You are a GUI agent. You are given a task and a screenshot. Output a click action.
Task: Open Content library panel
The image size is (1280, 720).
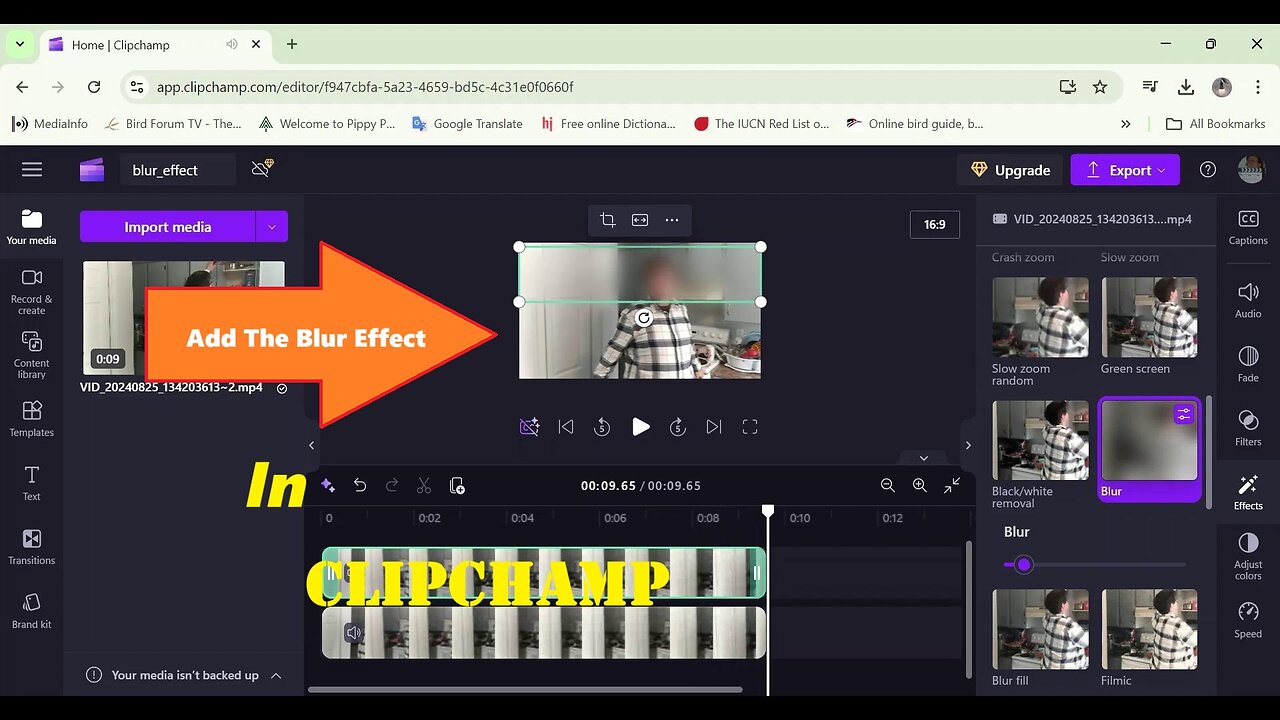tap(32, 355)
